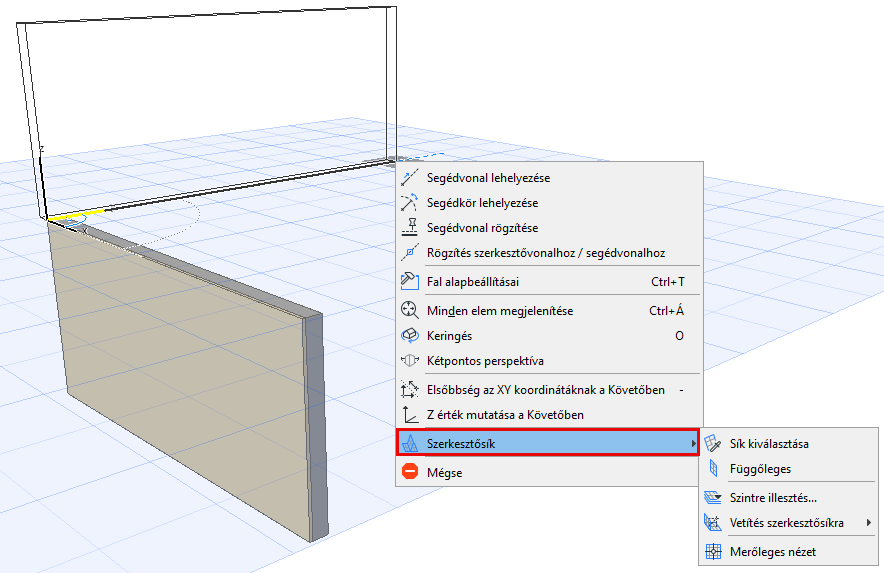Choose Segédvonal lehelyezése from the context menu

coord(550,178)
